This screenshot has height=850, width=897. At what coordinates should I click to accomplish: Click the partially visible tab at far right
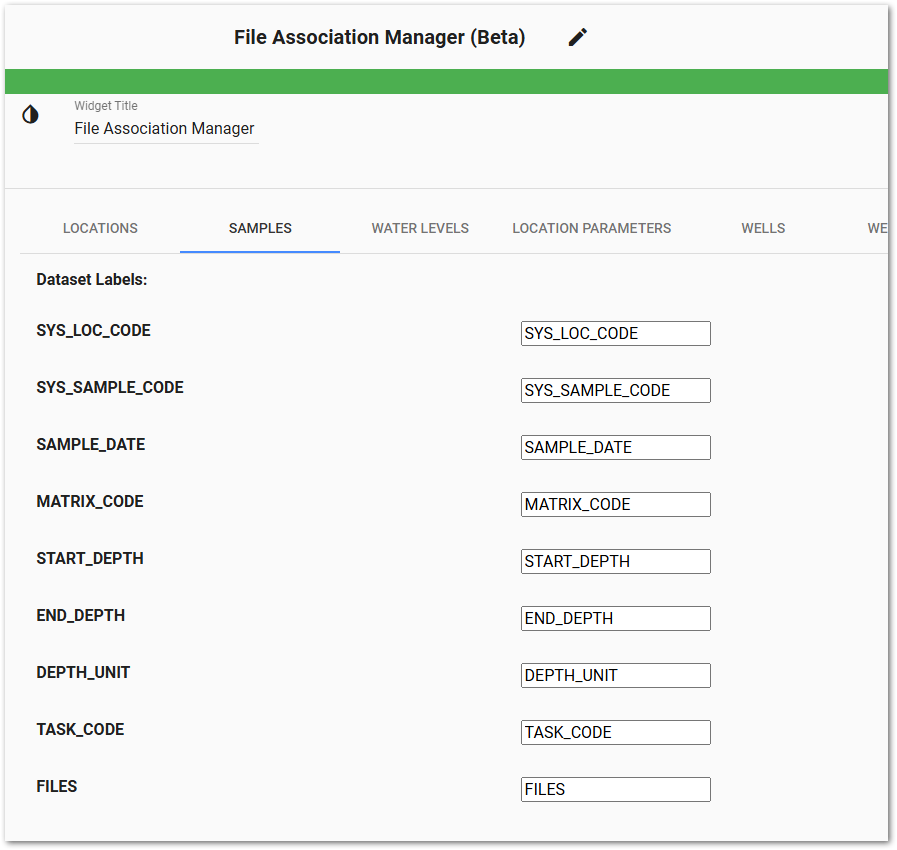click(x=879, y=228)
